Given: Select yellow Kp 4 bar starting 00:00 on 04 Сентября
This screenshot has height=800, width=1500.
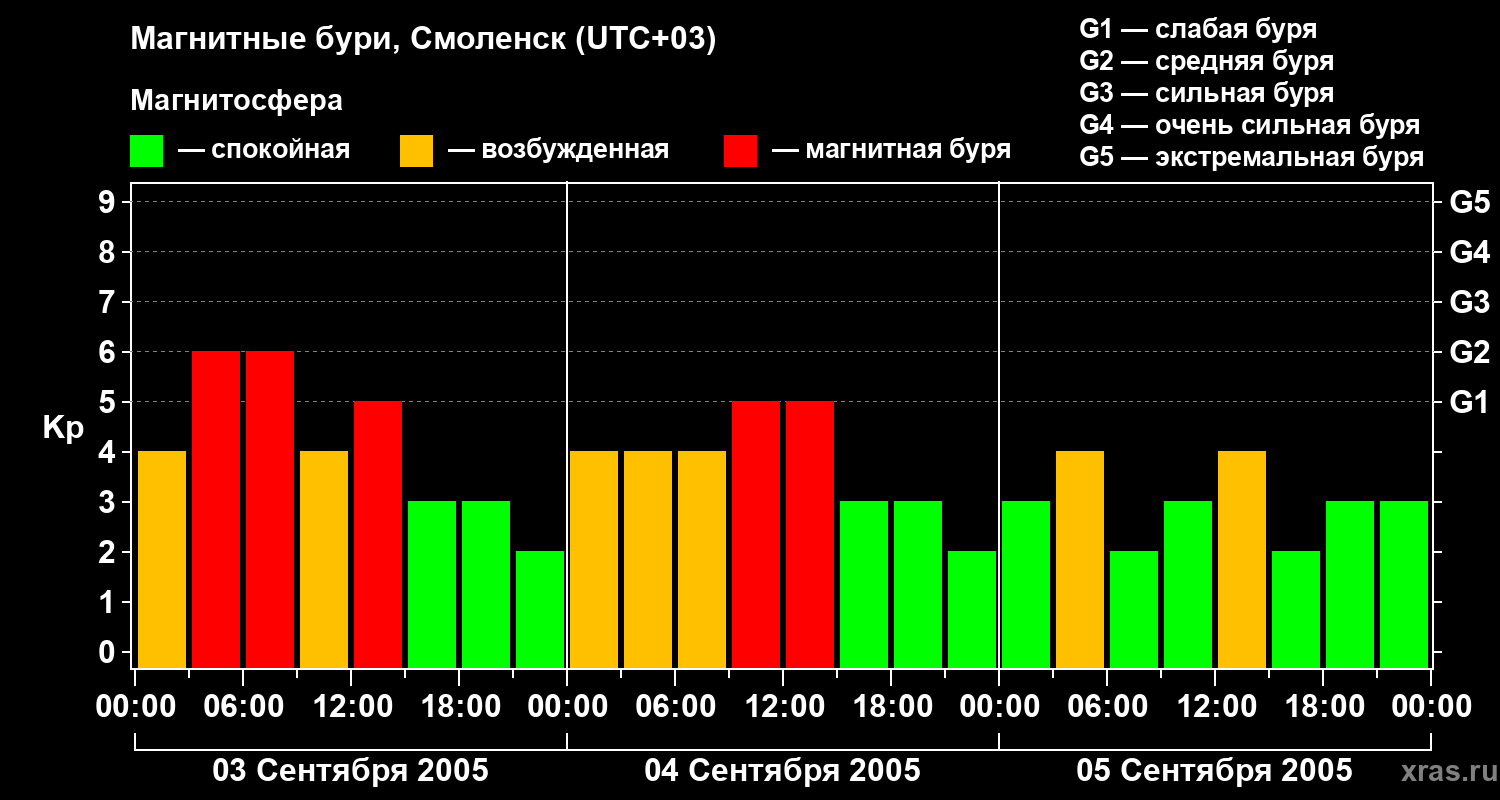Looking at the screenshot, I should click(x=594, y=559).
